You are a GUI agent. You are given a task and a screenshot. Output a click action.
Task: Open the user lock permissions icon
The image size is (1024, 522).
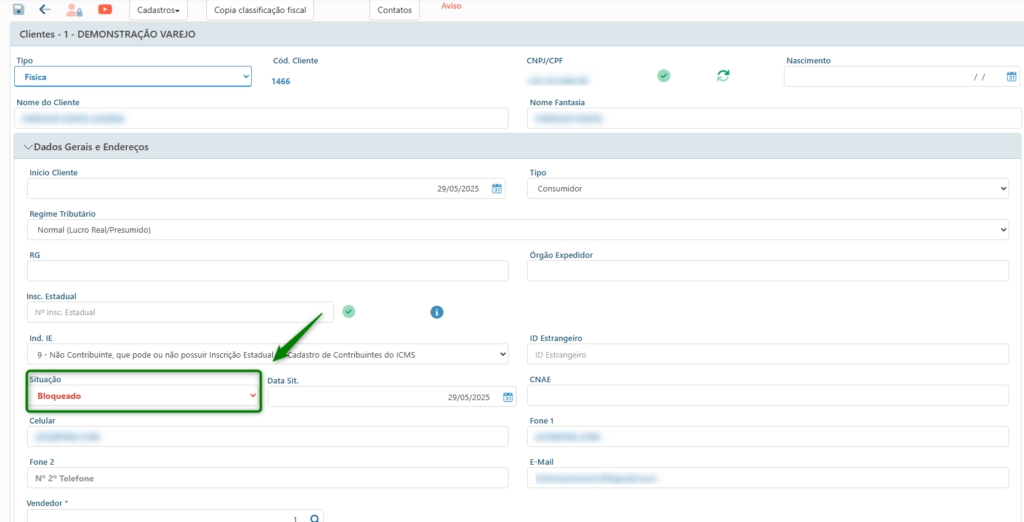74,10
